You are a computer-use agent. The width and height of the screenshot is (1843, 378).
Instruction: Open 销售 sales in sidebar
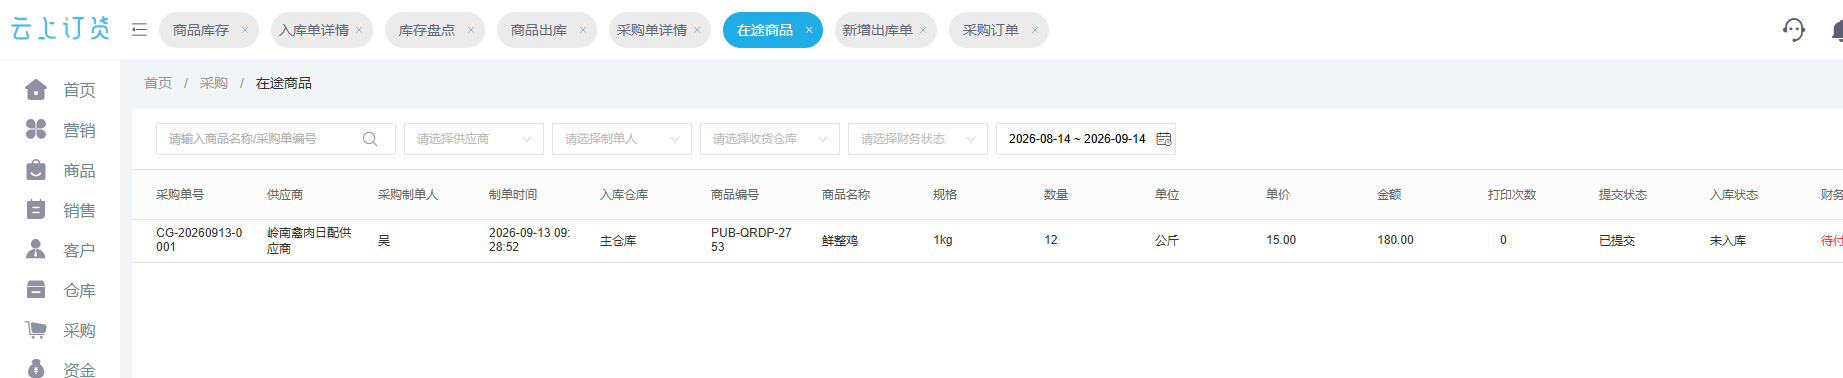79,210
